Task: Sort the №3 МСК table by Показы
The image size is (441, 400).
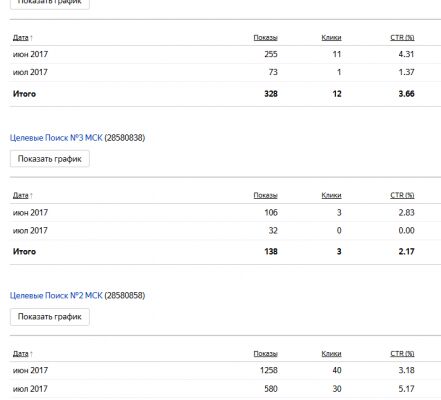Action: click(x=265, y=195)
